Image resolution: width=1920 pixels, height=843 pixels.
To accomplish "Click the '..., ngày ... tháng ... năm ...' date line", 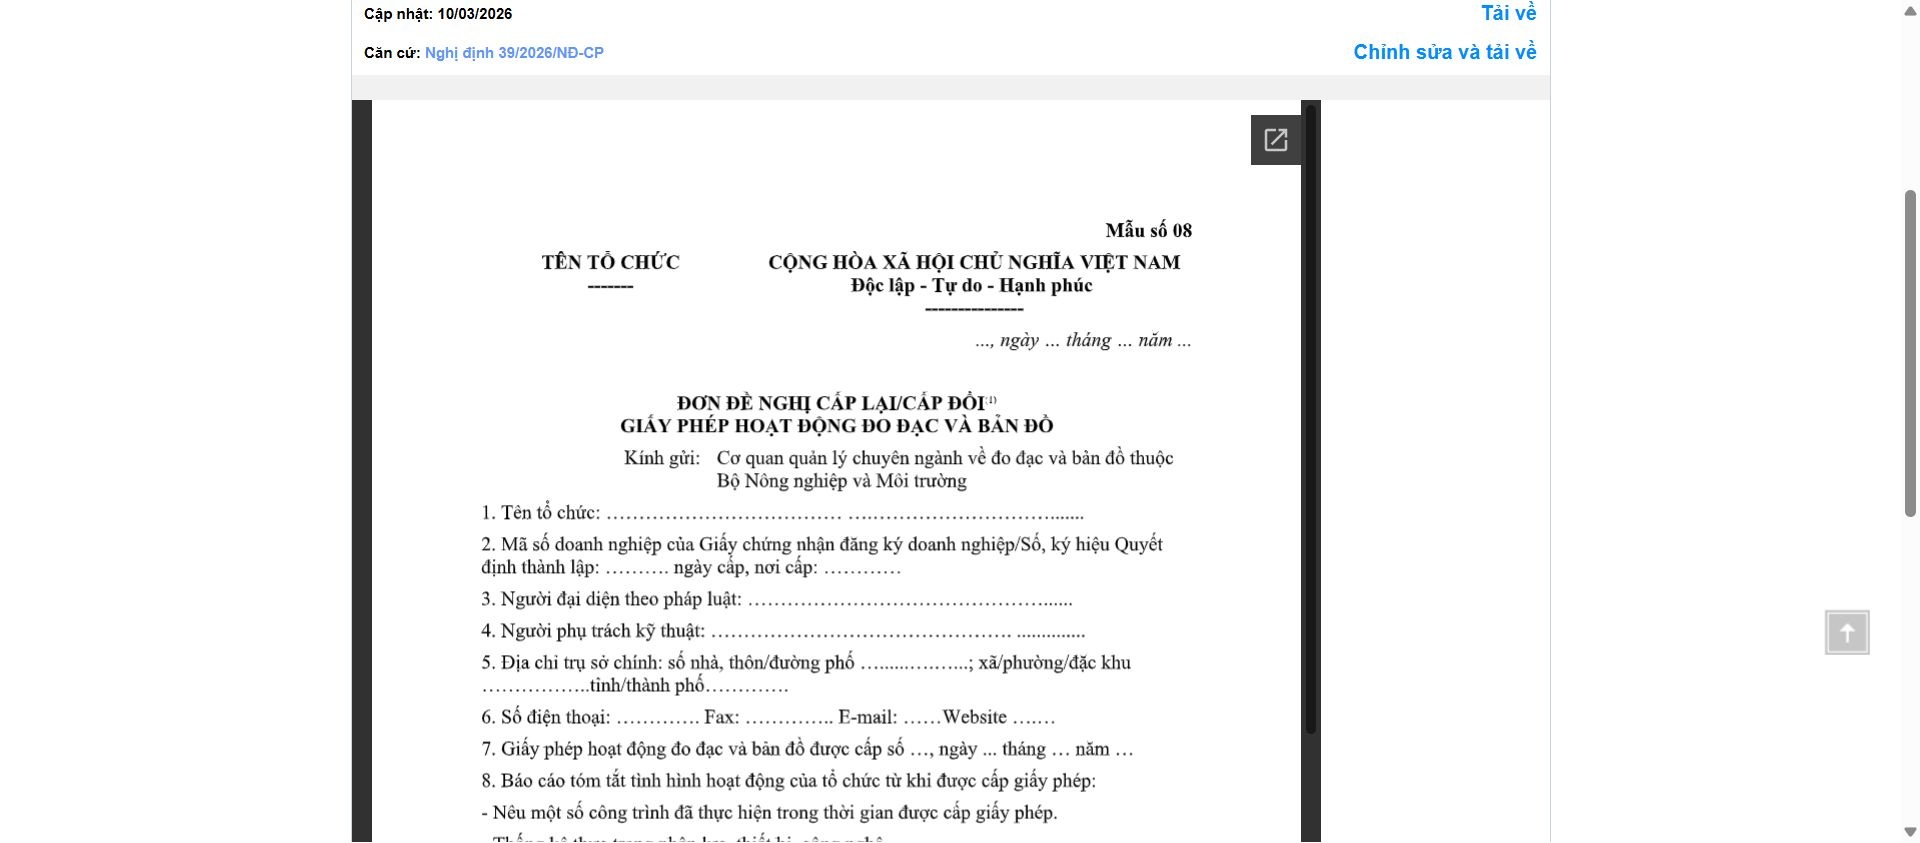I will [x=1083, y=341].
